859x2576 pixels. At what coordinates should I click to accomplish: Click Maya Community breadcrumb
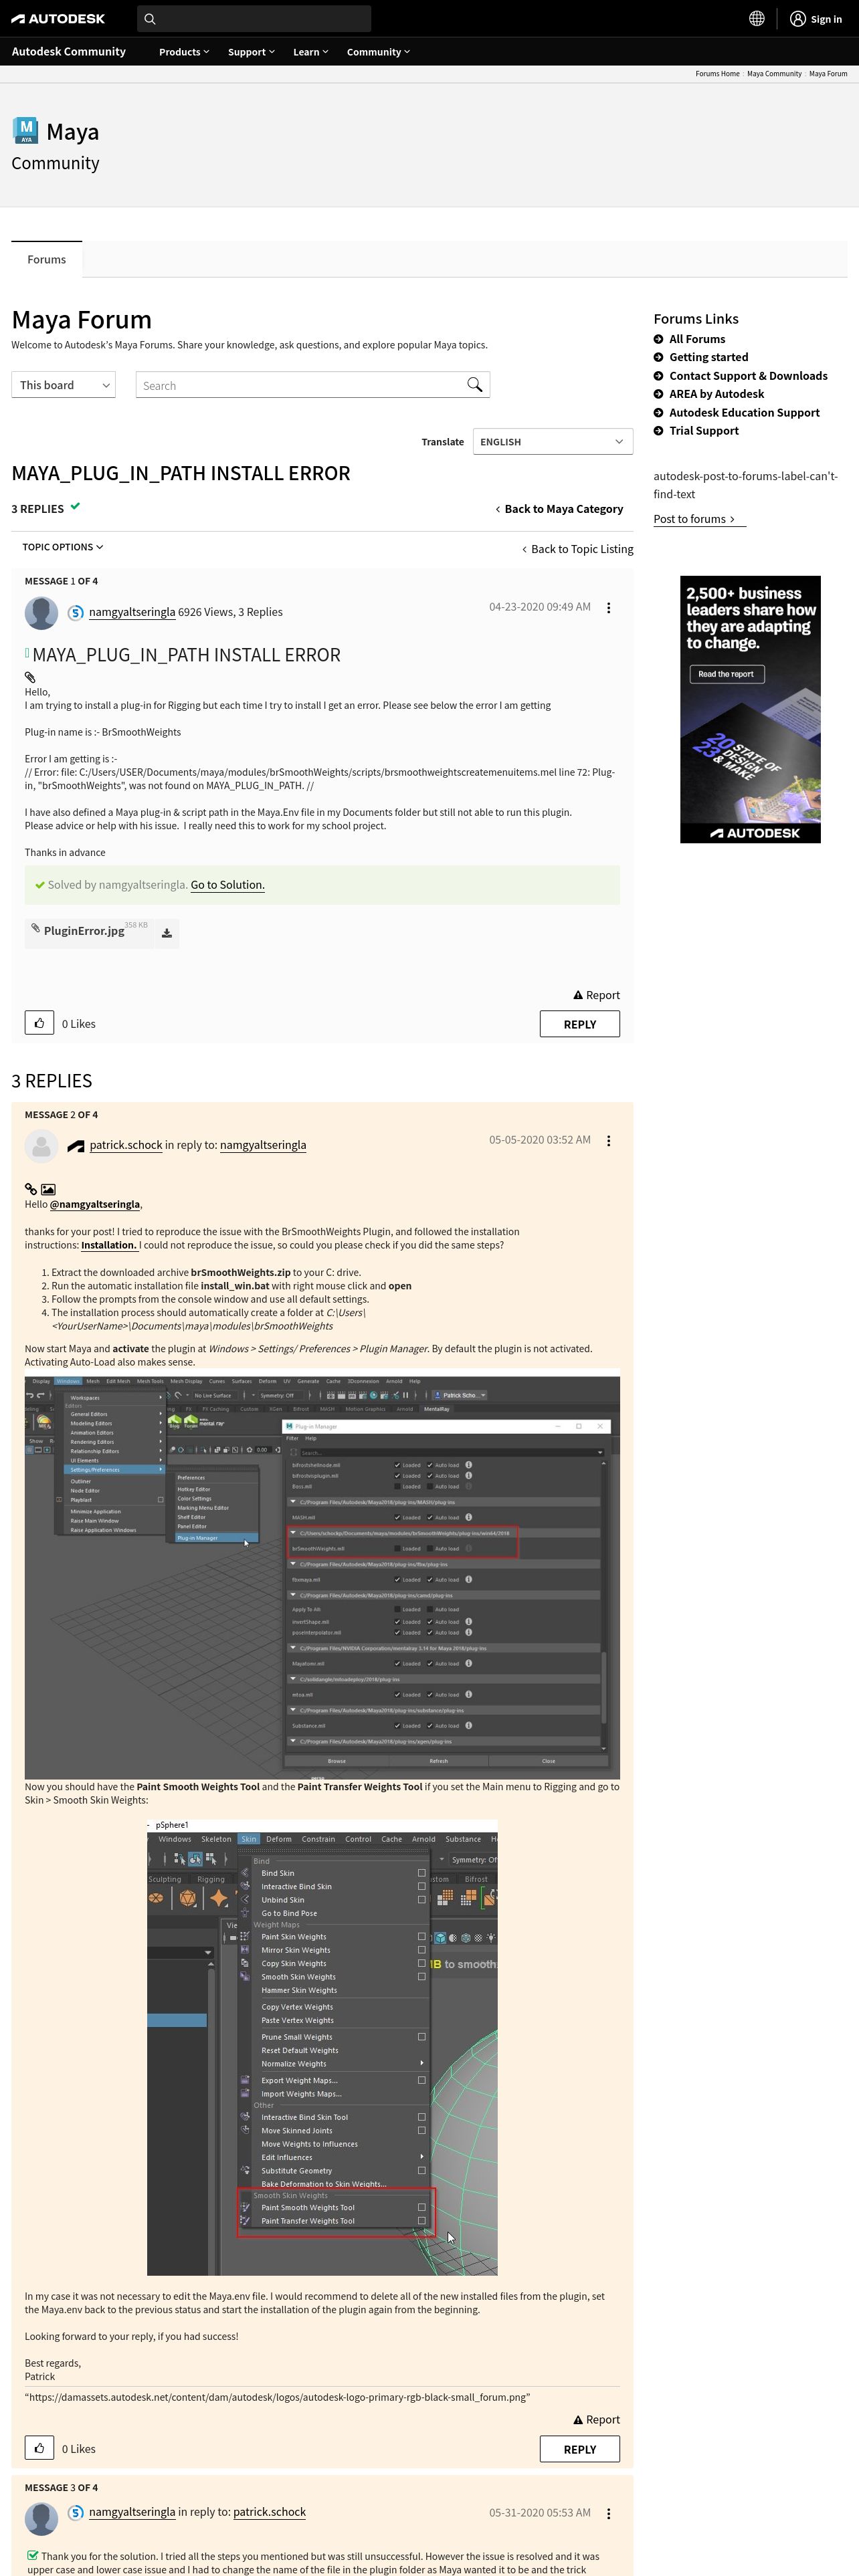point(774,74)
